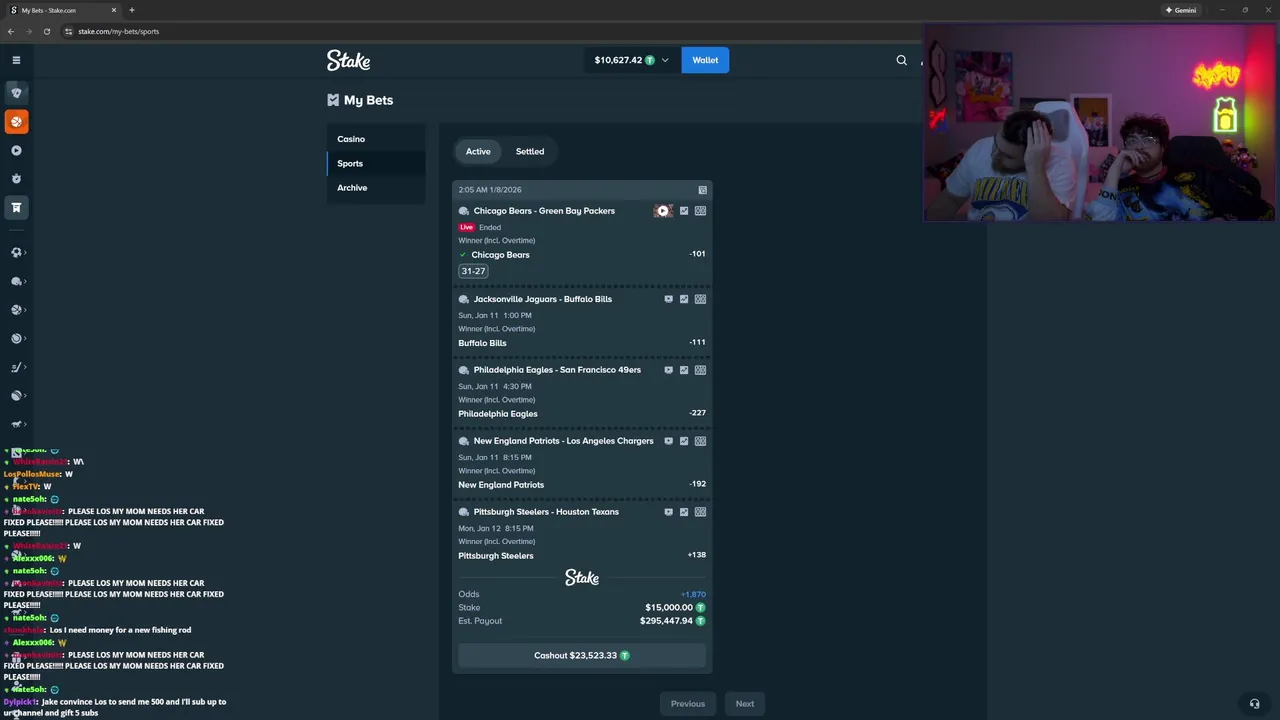This screenshot has width=1280, height=720.
Task: Select Casino from the My Bets menu list
Action: 351,139
